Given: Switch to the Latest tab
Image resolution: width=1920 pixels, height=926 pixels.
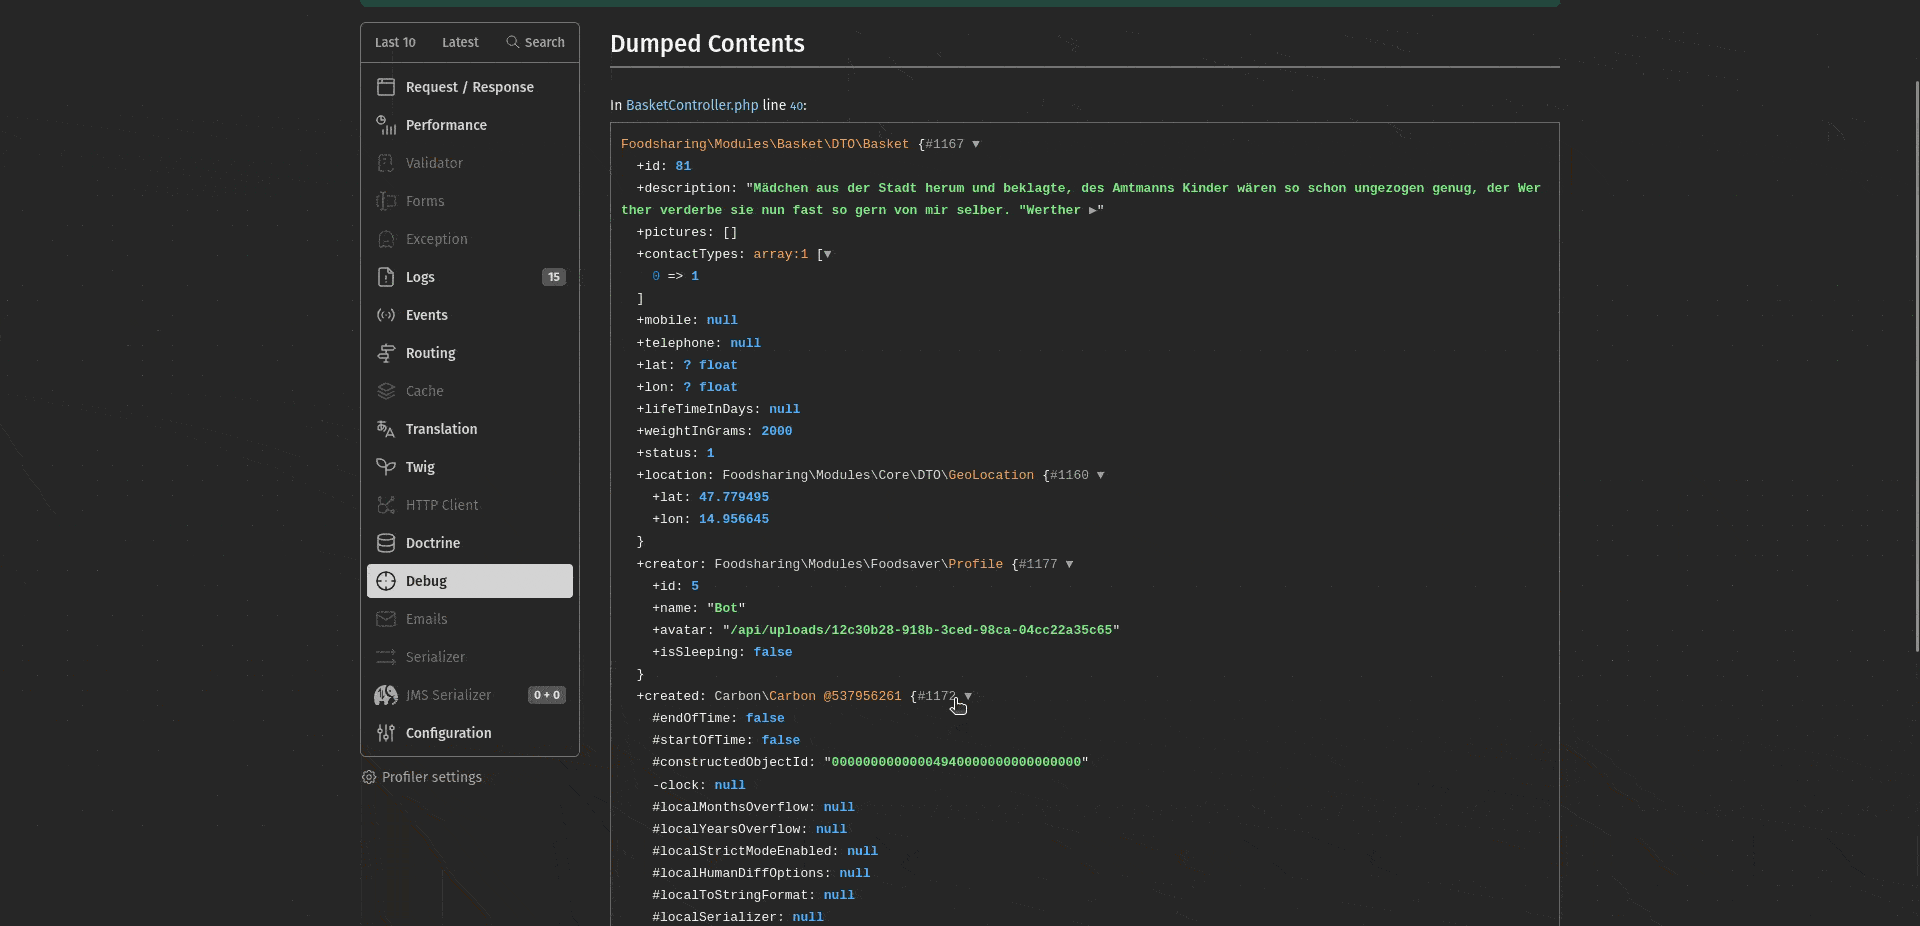Looking at the screenshot, I should pos(460,42).
